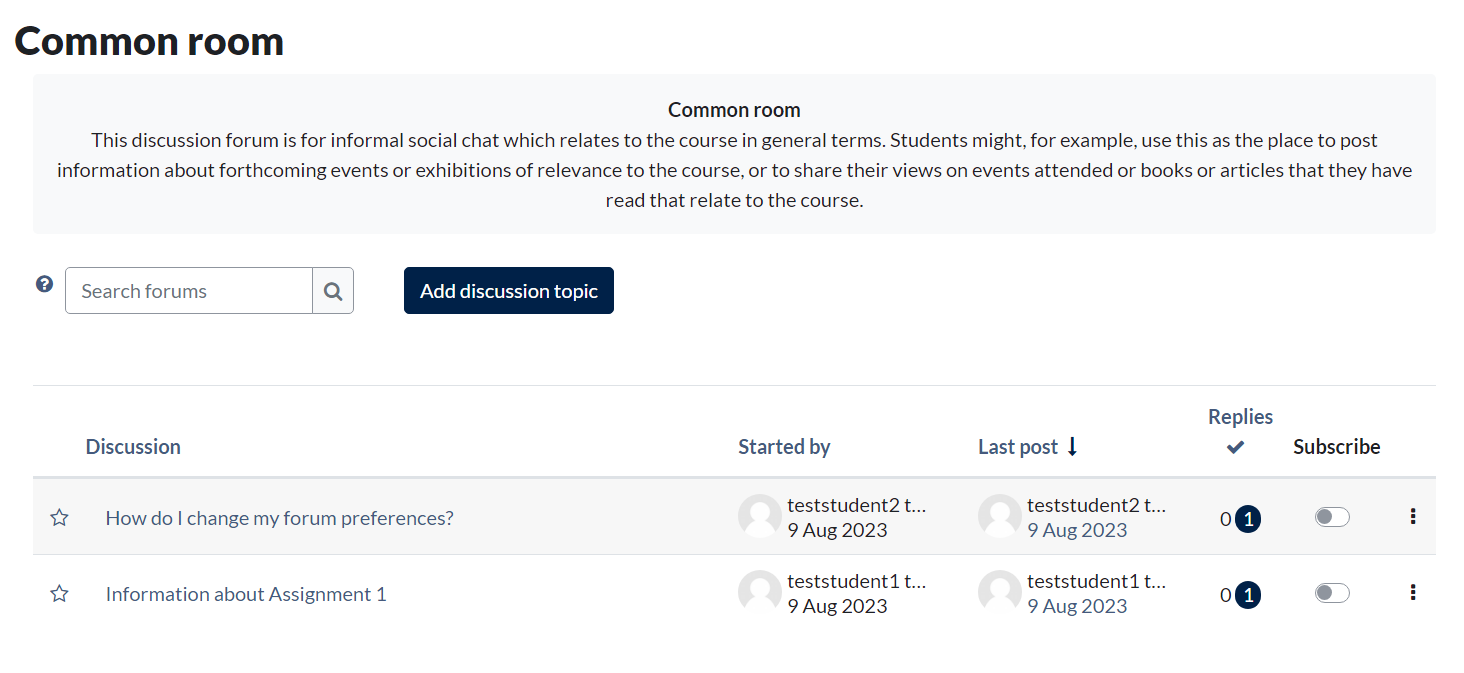This screenshot has width=1464, height=673.
Task: Click Add discussion topic button
Action: pos(509,291)
